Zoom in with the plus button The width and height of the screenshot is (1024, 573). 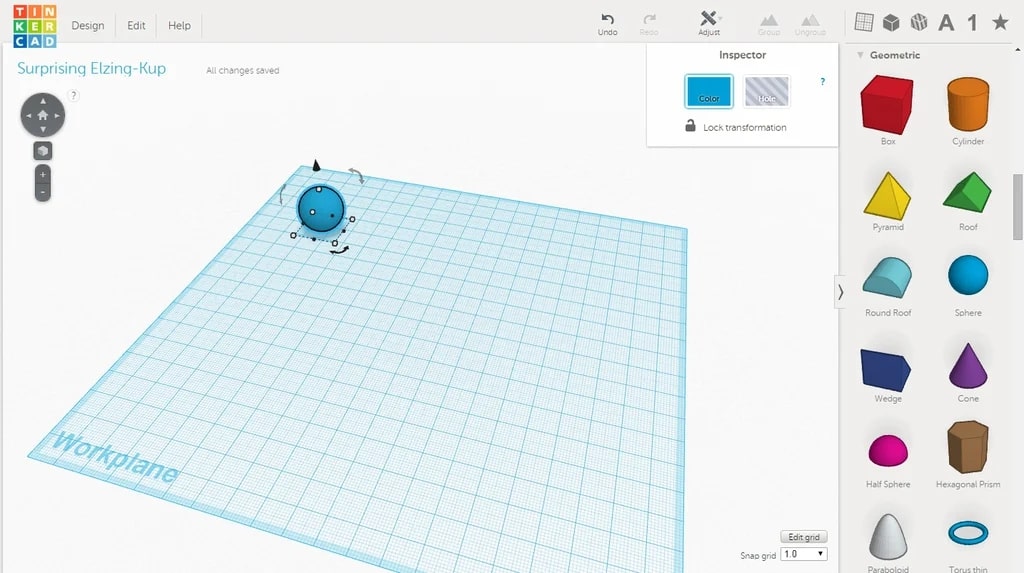pyautogui.click(x=42, y=175)
